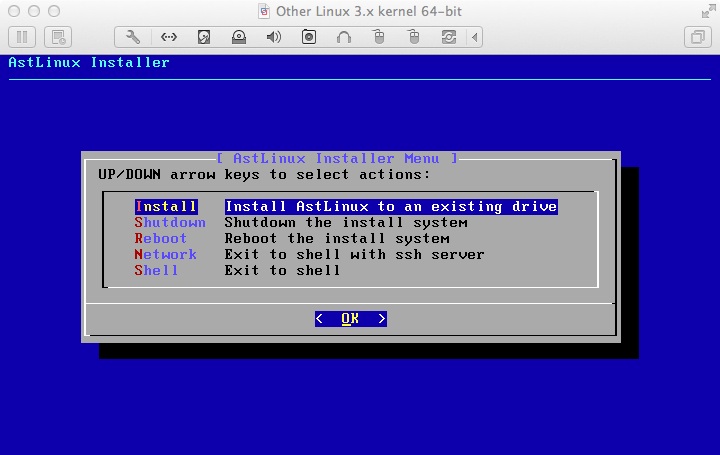Select the Shutdown menu entry

(170, 223)
